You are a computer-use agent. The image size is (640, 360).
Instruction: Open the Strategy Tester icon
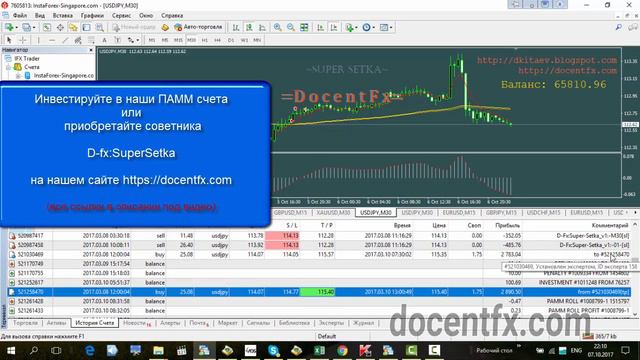coord(100,27)
